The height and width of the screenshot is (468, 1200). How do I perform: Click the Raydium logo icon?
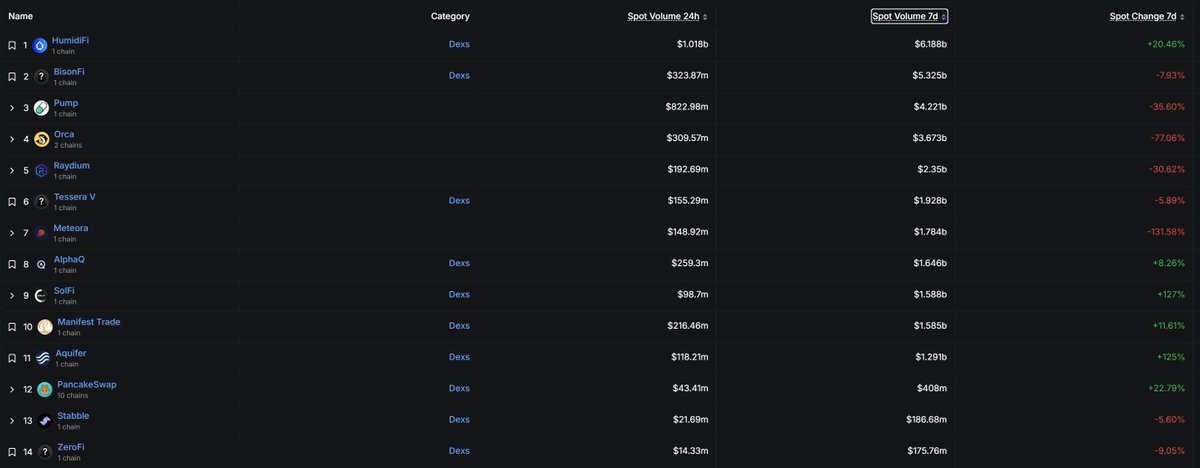pyautogui.click(x=41, y=170)
